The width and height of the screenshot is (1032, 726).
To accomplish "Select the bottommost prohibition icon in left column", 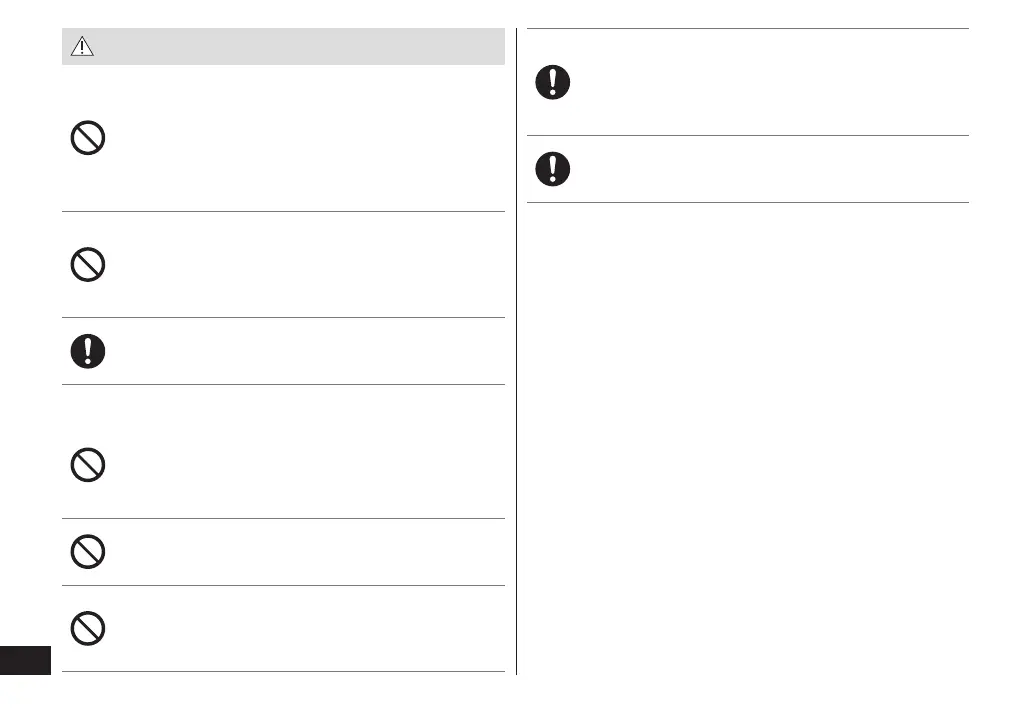I will click(x=88, y=628).
